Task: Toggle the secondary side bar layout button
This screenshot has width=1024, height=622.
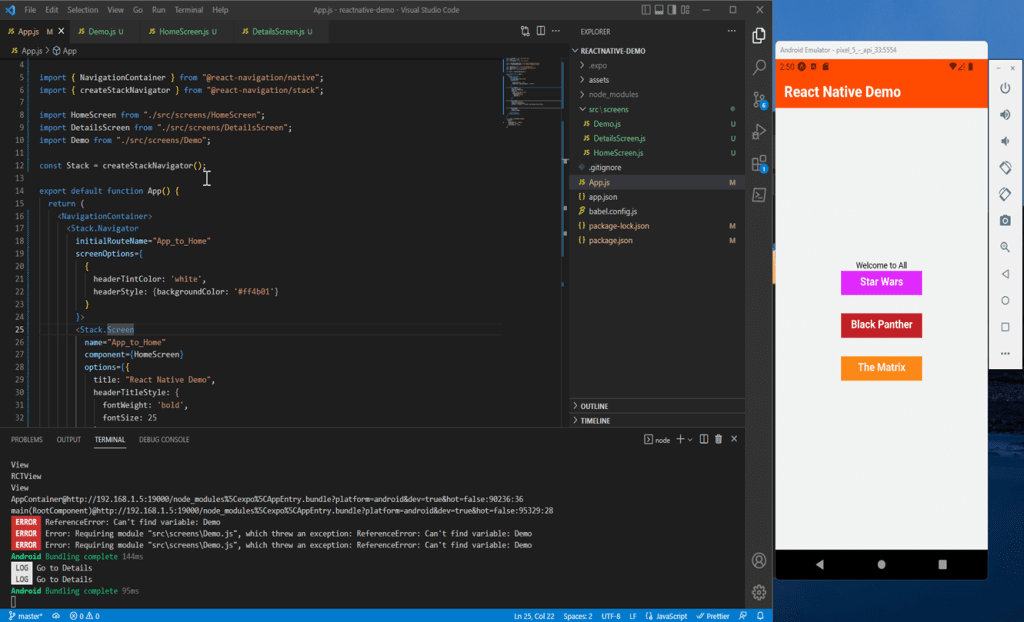Action: tap(672, 10)
